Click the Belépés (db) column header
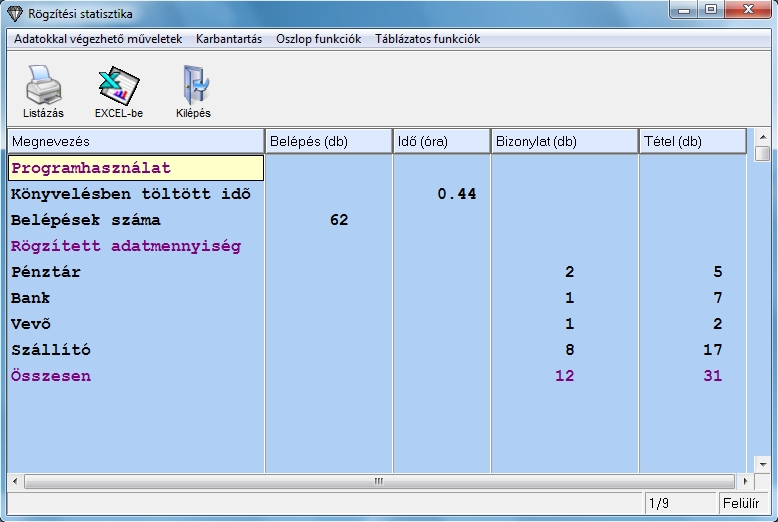778x522 pixels. (328, 142)
